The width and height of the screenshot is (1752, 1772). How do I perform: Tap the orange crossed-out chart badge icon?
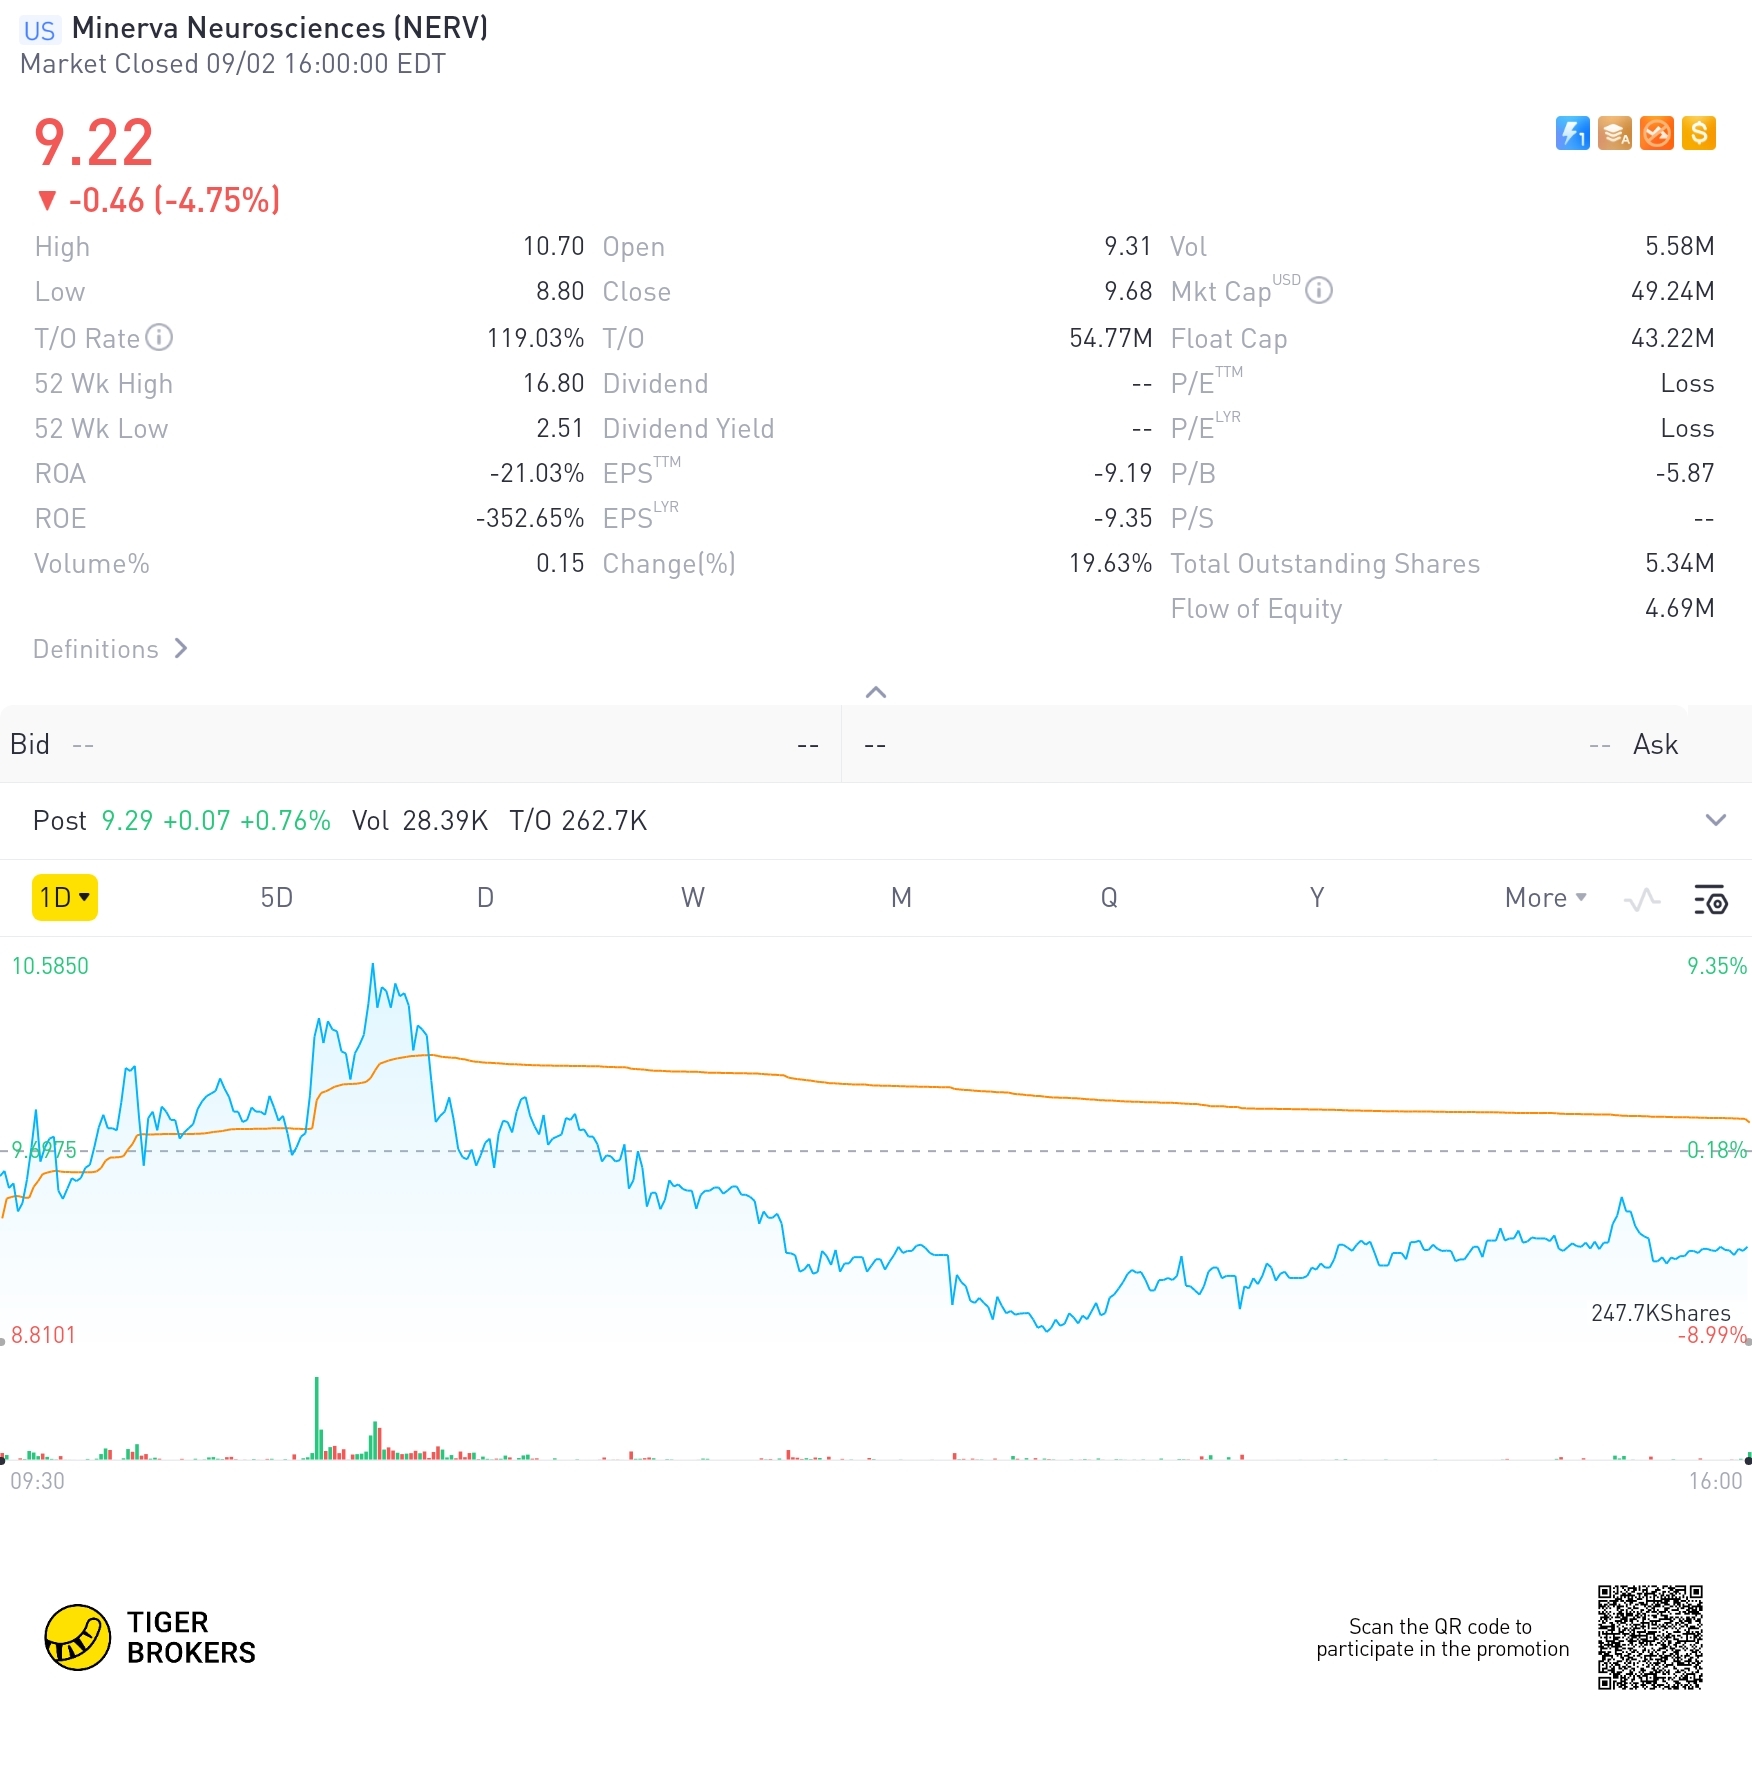pyautogui.click(x=1656, y=133)
